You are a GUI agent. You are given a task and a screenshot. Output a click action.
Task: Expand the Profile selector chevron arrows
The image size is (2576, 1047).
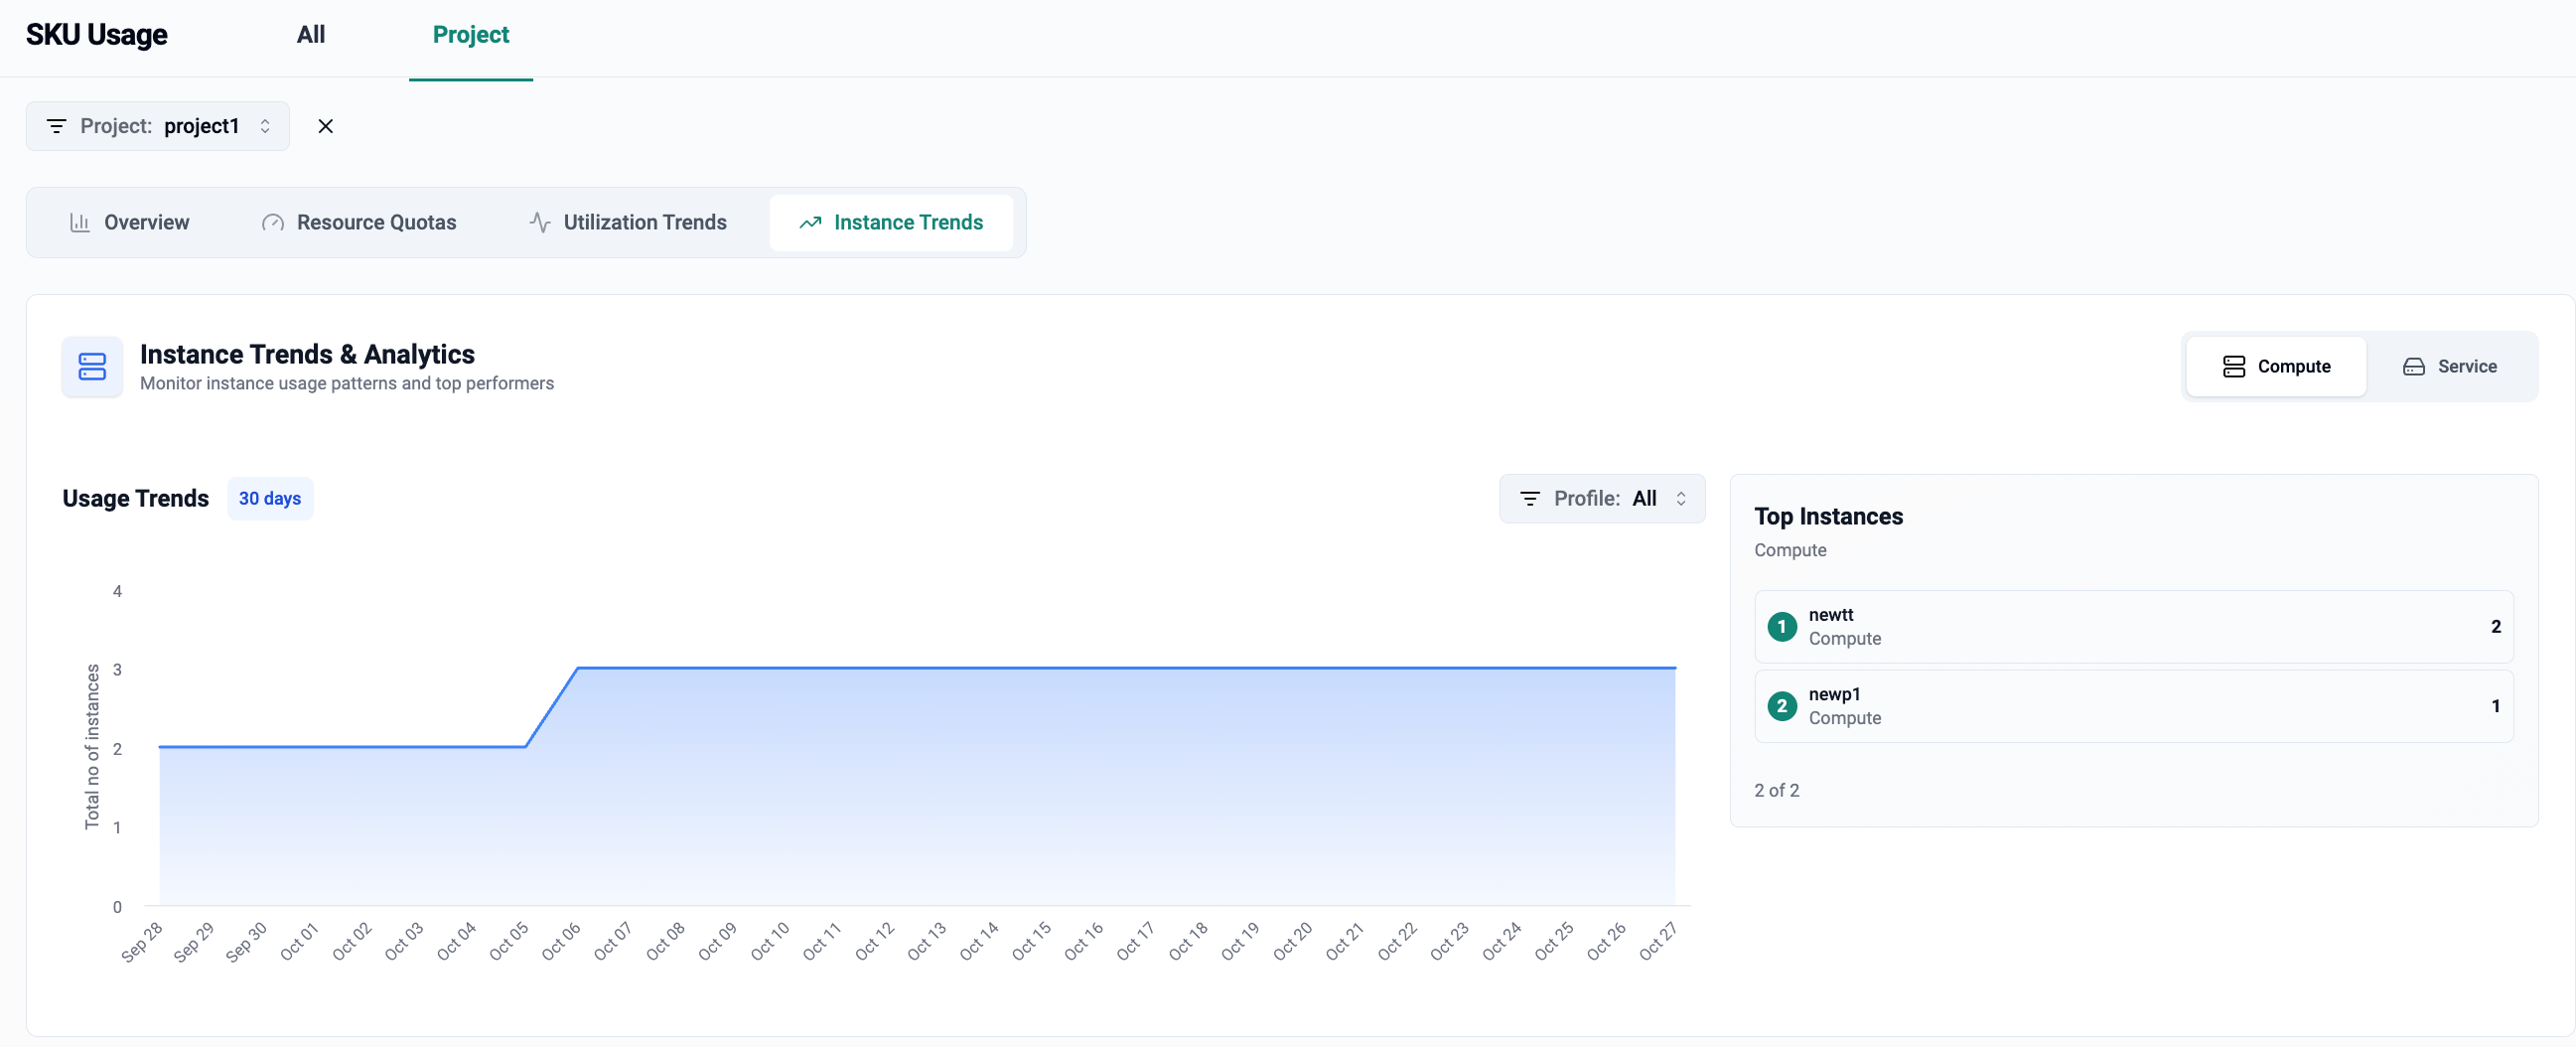tap(1681, 498)
